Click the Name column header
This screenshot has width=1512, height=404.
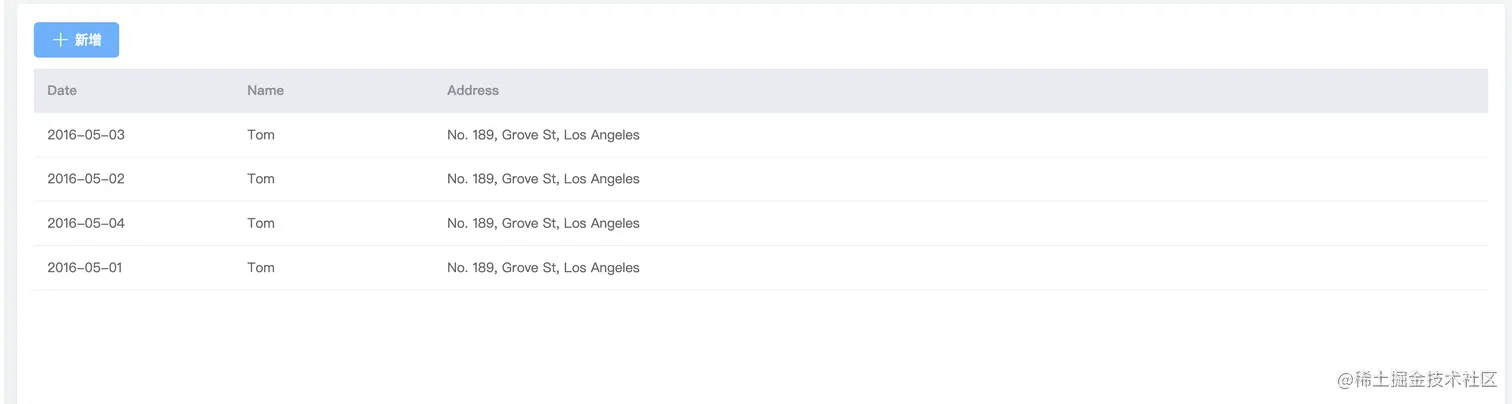pos(265,90)
